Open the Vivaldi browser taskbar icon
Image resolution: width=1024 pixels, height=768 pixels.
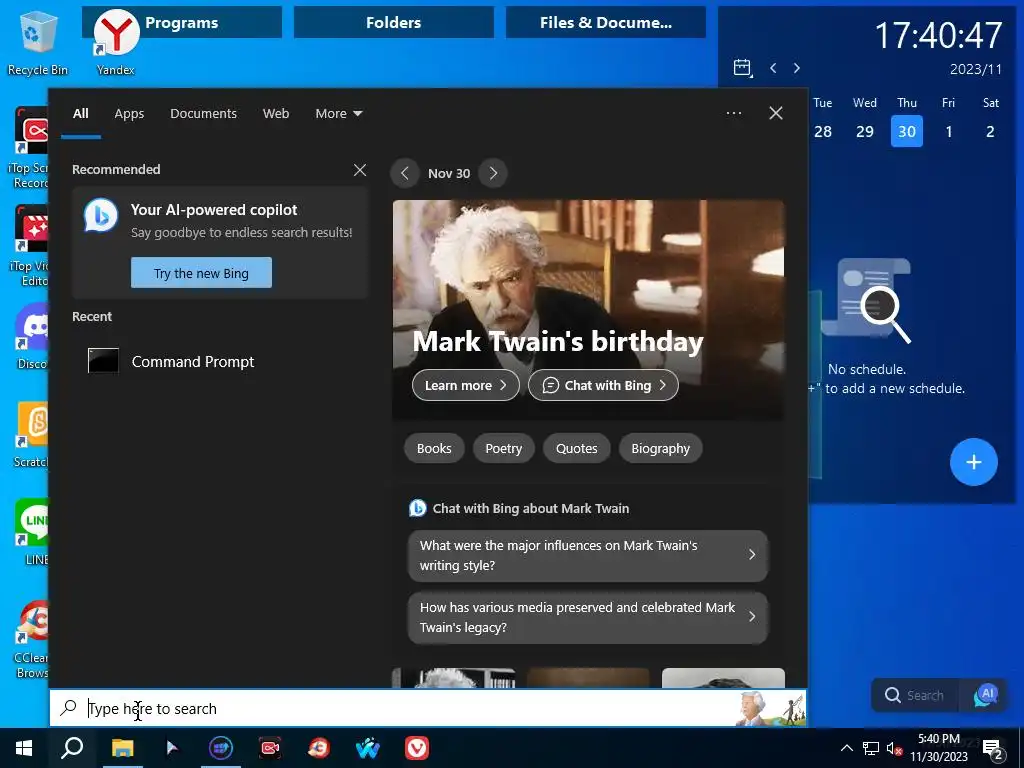(417, 748)
